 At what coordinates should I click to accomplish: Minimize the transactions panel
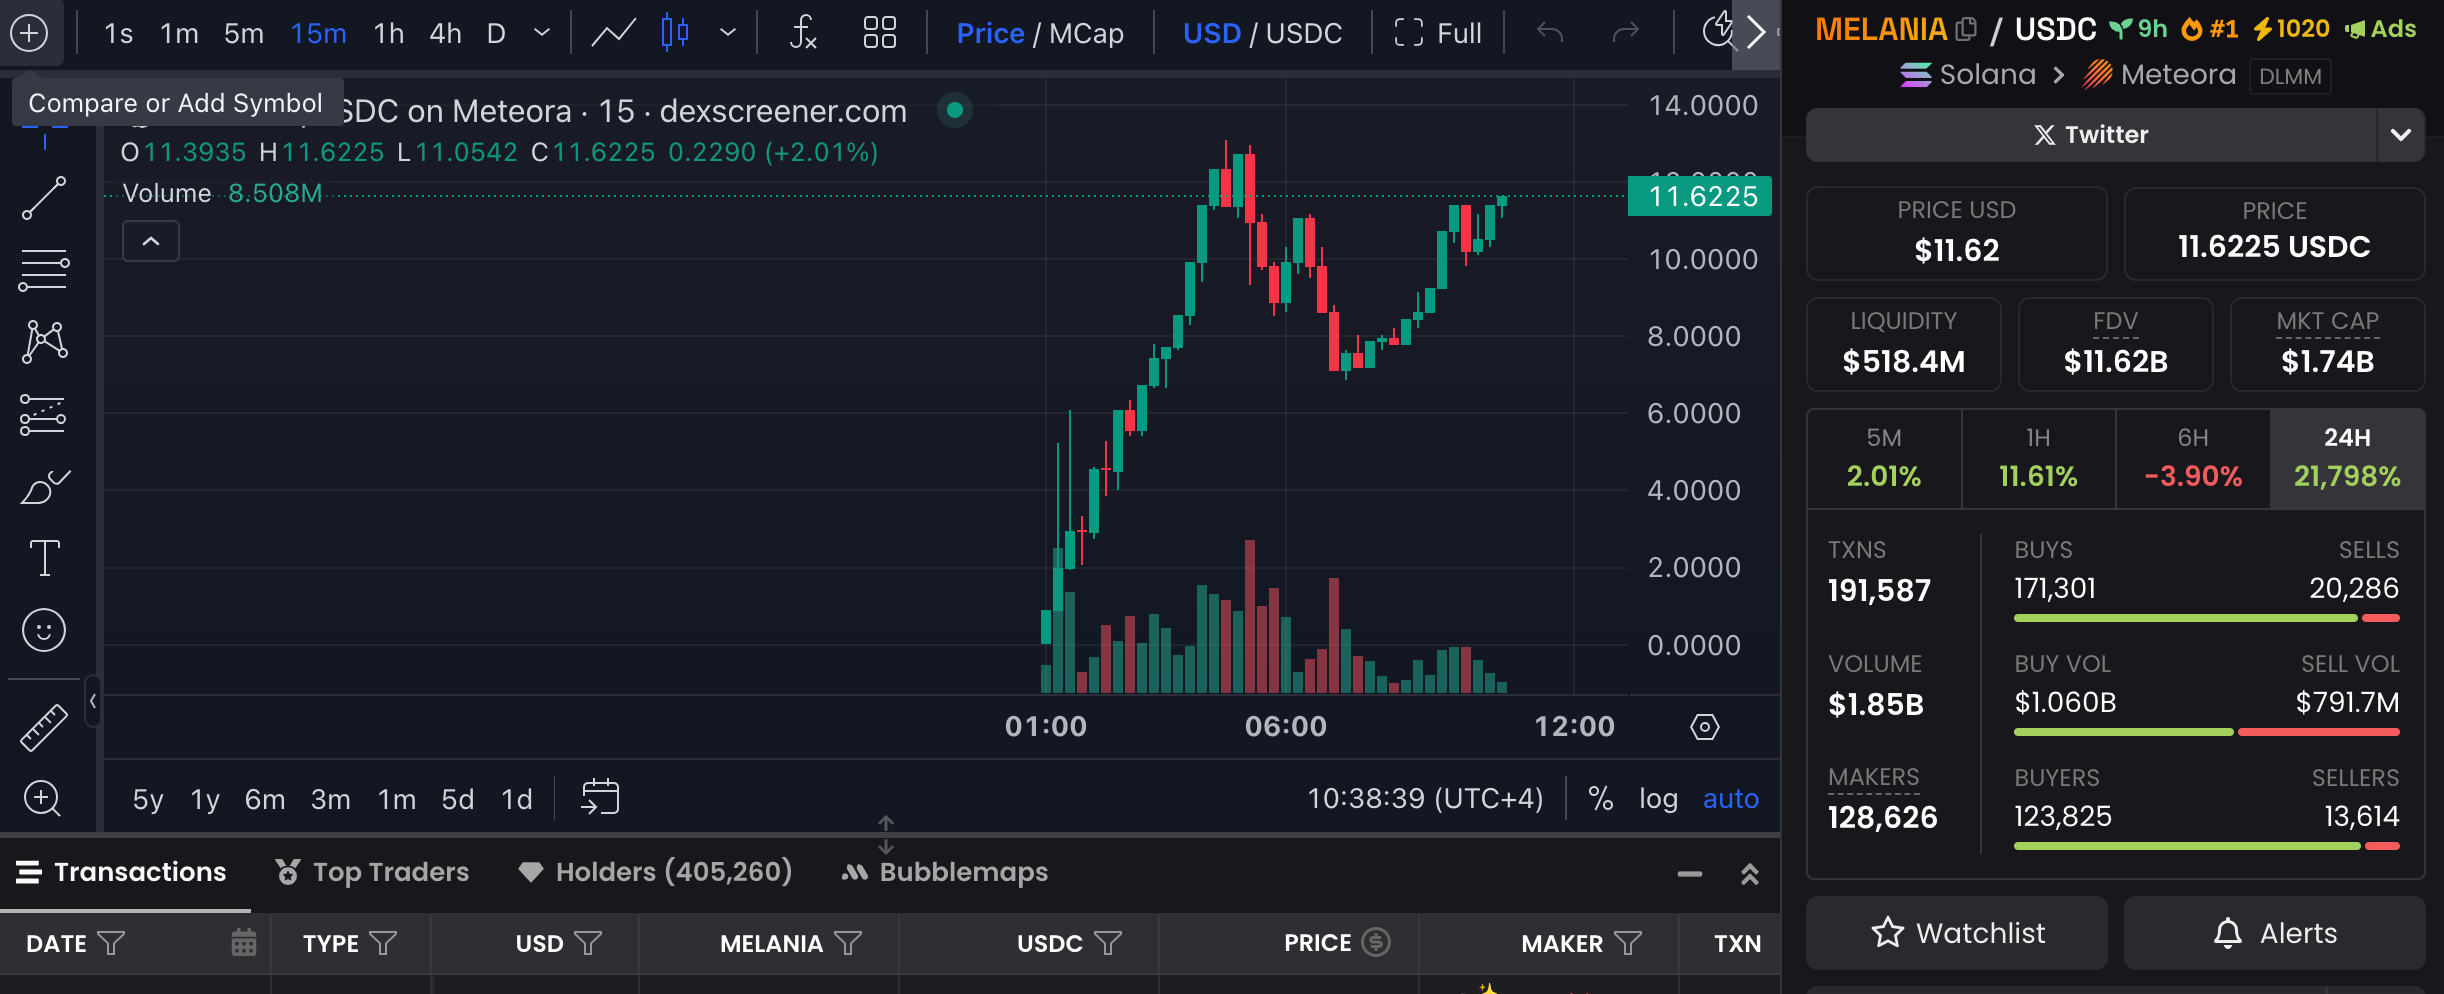pyautogui.click(x=1690, y=874)
